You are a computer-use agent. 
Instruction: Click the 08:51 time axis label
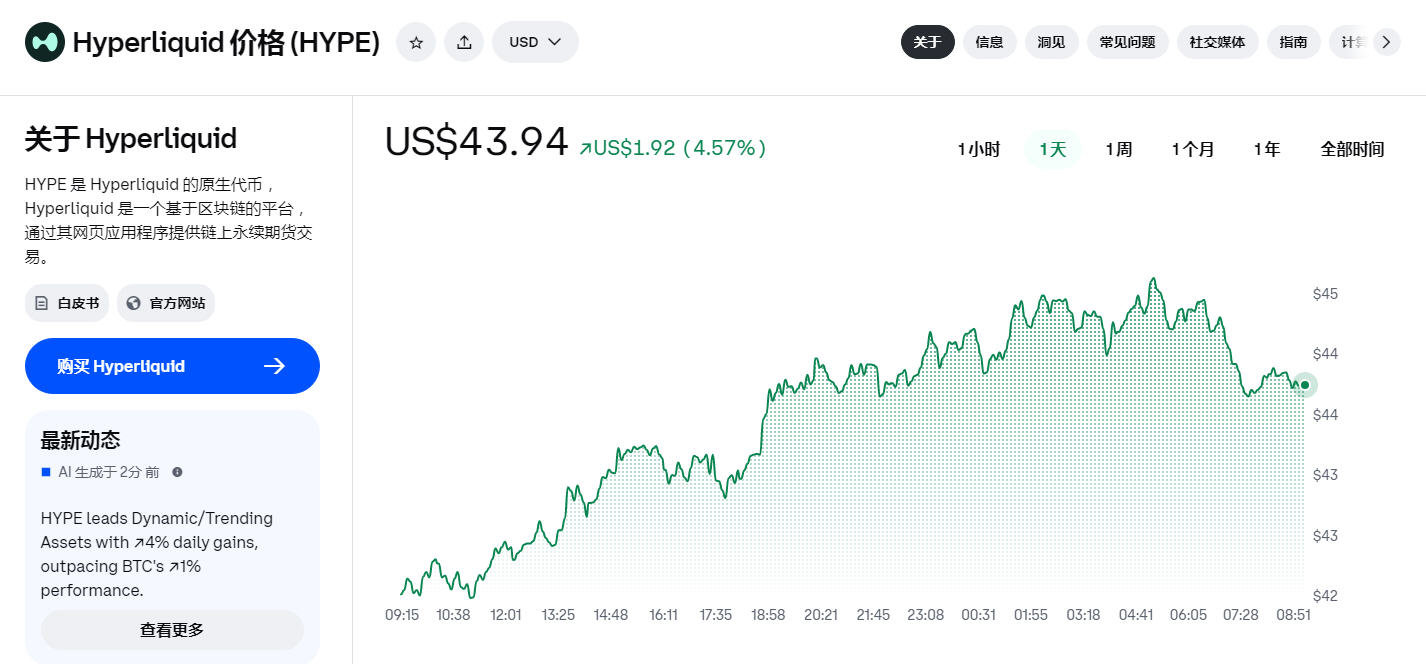[1293, 615]
